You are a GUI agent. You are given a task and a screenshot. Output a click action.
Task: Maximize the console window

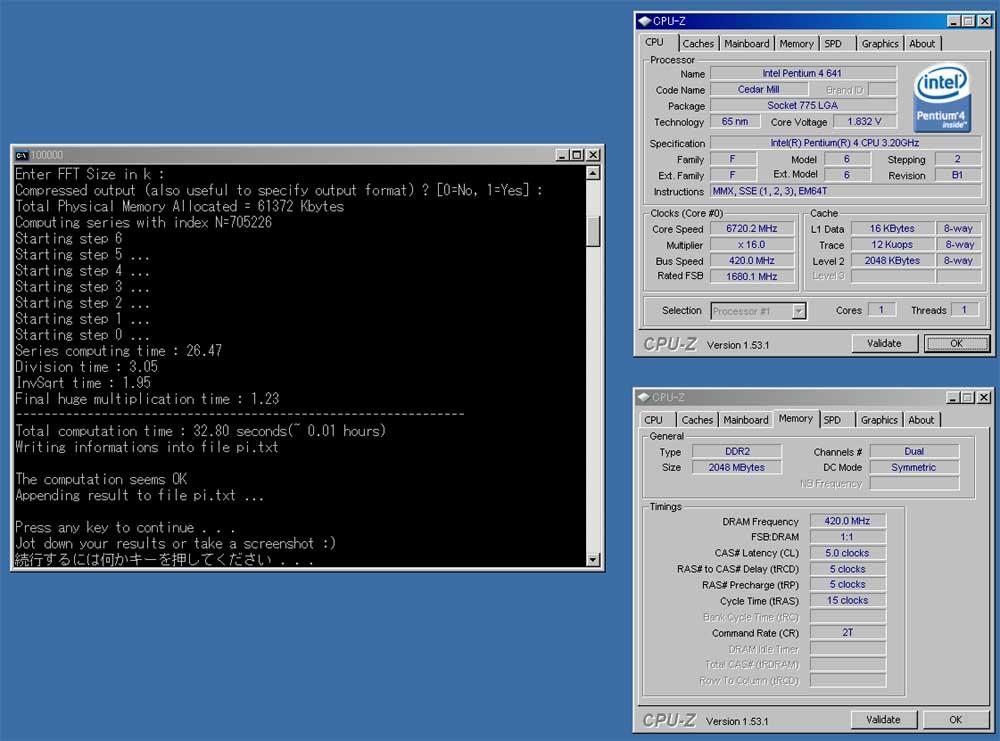click(x=577, y=155)
